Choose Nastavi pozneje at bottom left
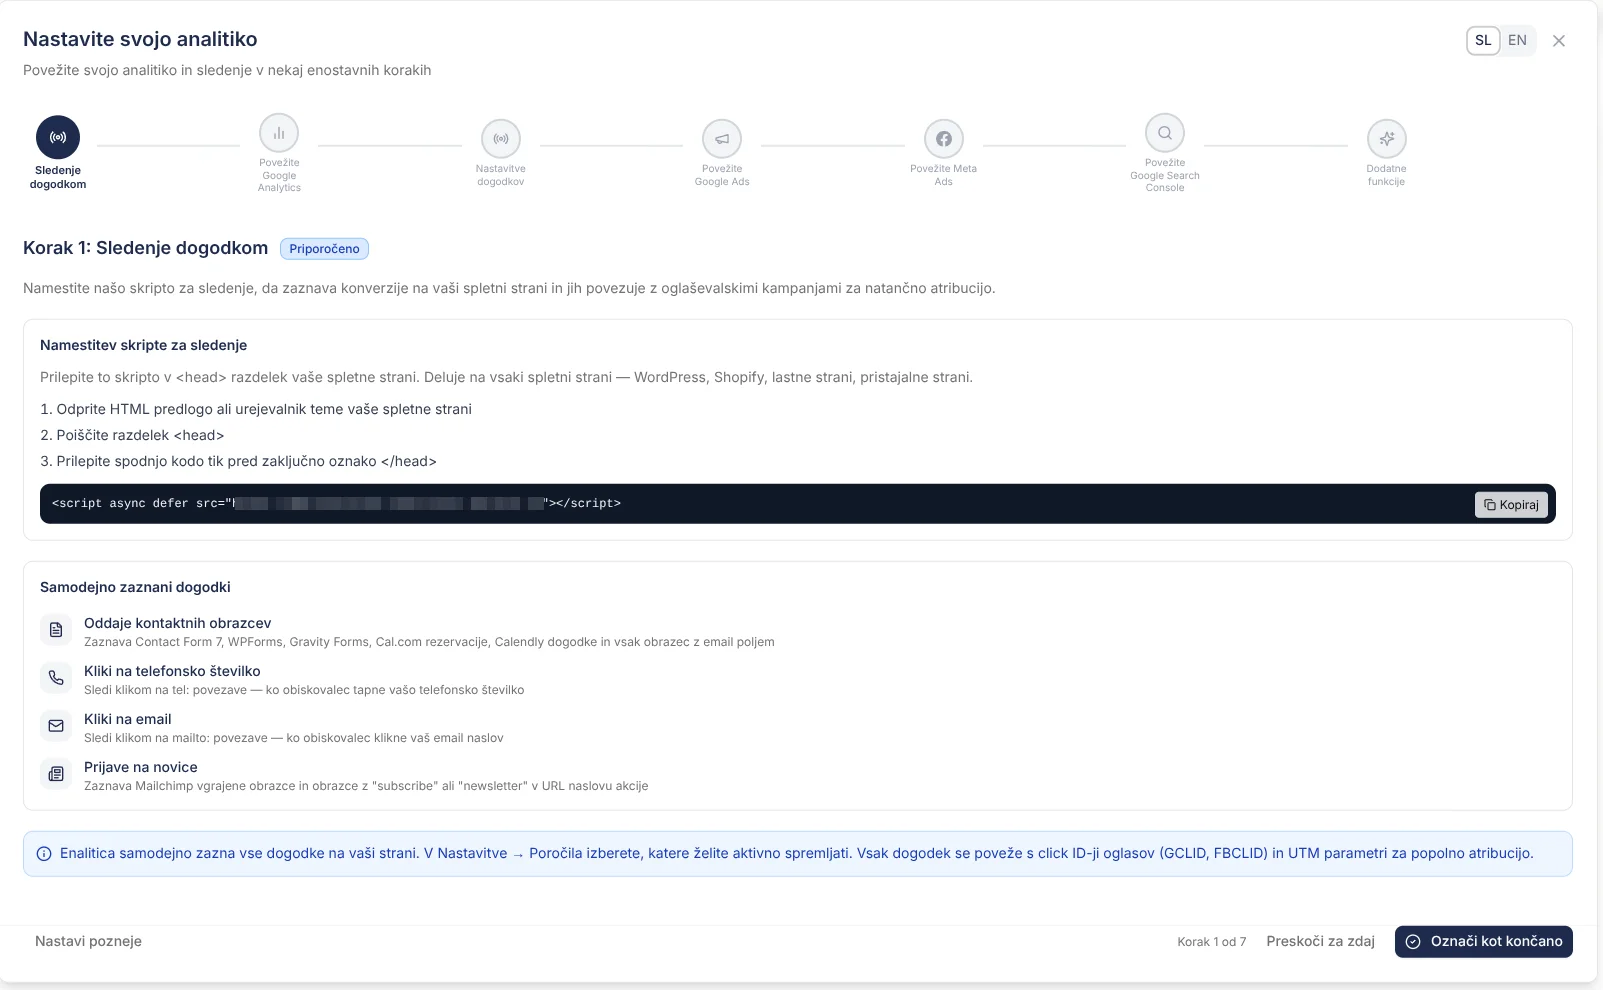This screenshot has width=1603, height=990. (x=88, y=942)
